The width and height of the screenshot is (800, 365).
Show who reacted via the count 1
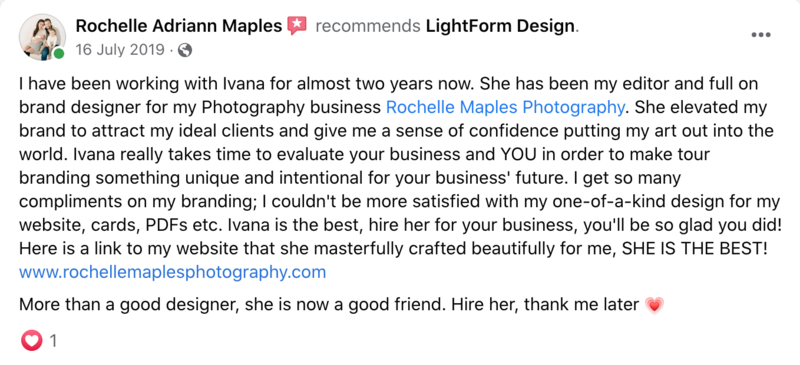[53, 341]
